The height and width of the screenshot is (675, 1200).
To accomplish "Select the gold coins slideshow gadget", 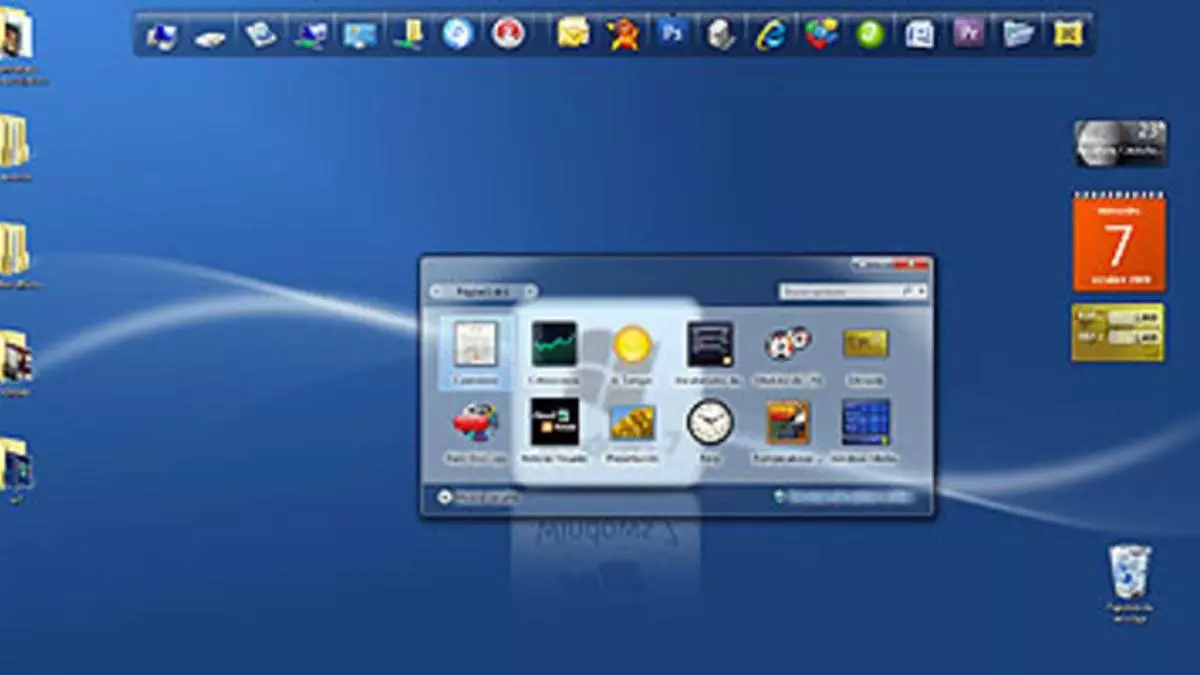I will [x=632, y=423].
